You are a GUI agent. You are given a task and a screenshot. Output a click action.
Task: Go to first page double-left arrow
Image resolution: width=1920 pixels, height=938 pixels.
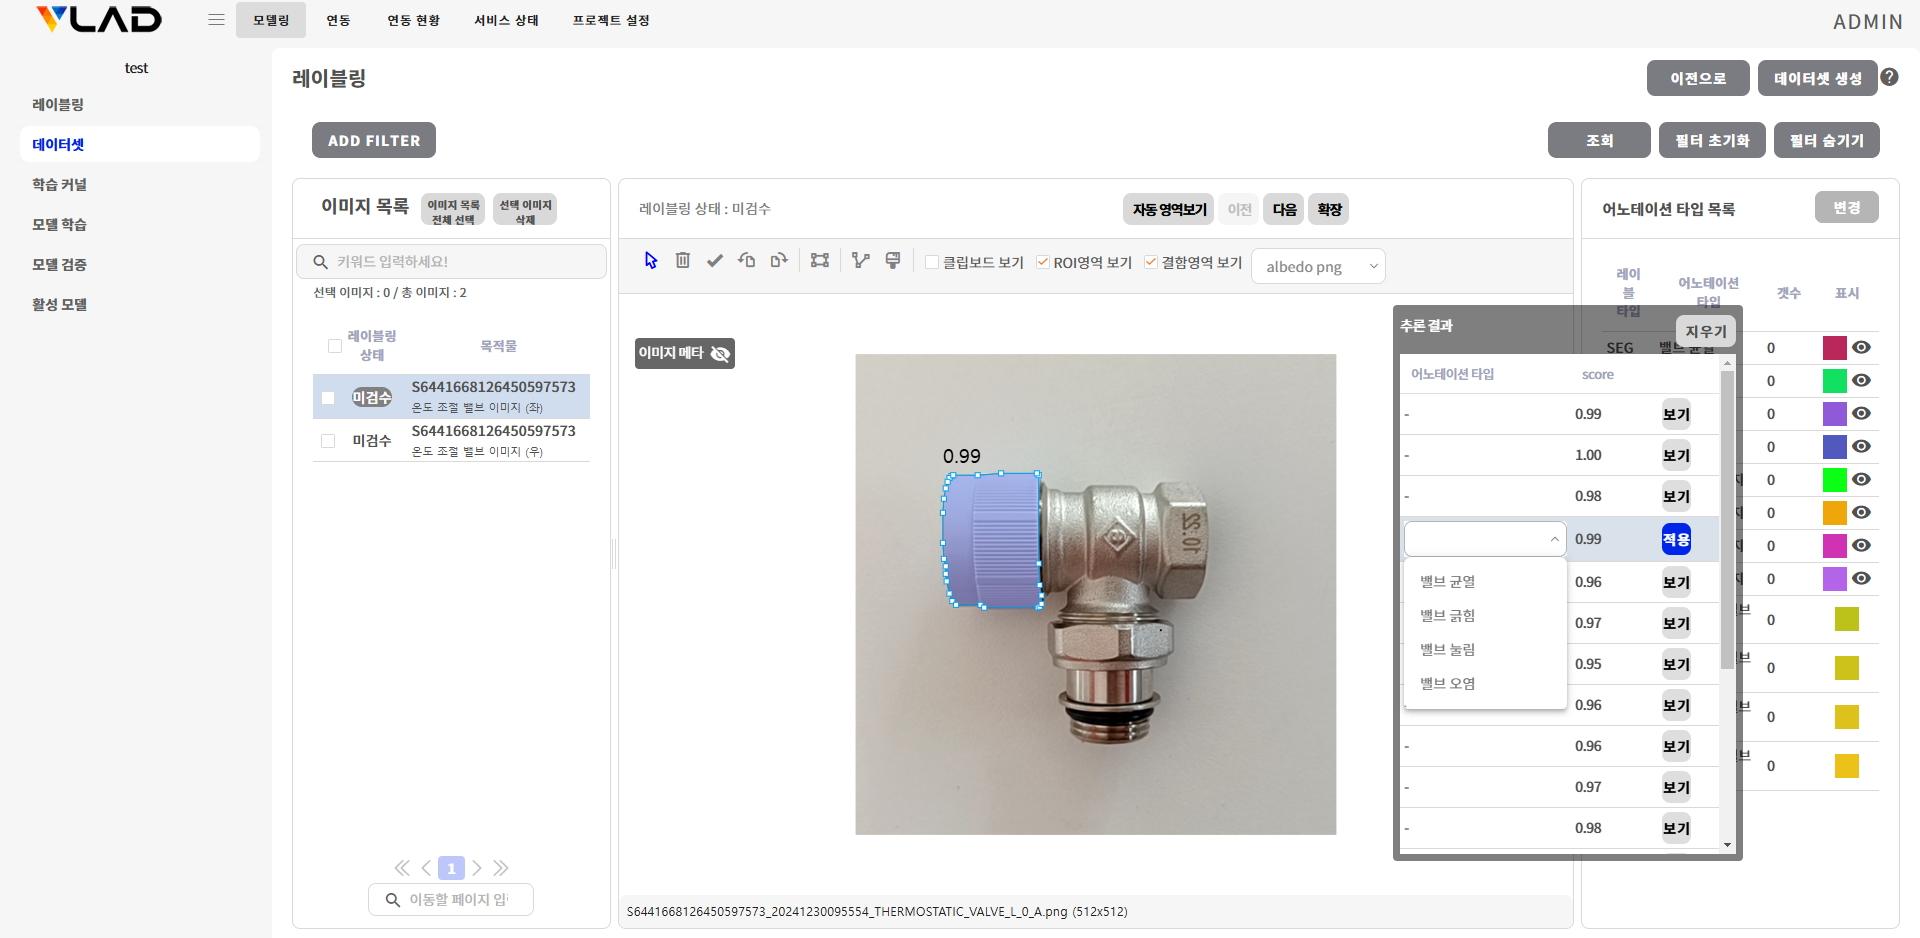point(402,868)
